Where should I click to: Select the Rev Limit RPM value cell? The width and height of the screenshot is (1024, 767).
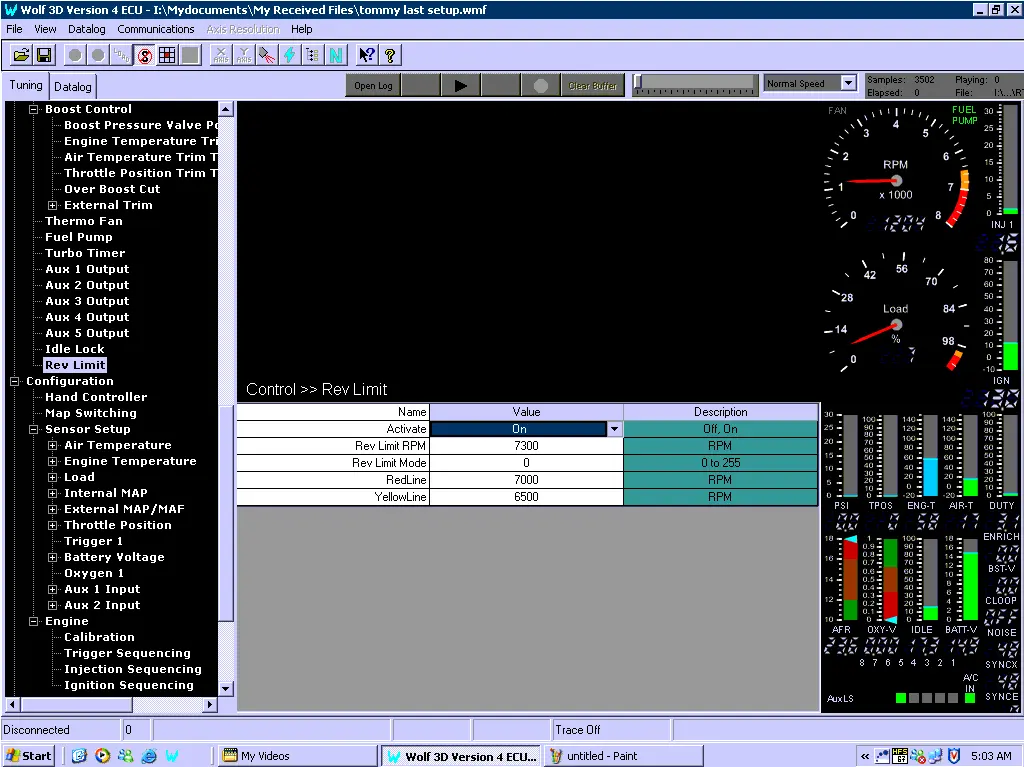click(526, 446)
